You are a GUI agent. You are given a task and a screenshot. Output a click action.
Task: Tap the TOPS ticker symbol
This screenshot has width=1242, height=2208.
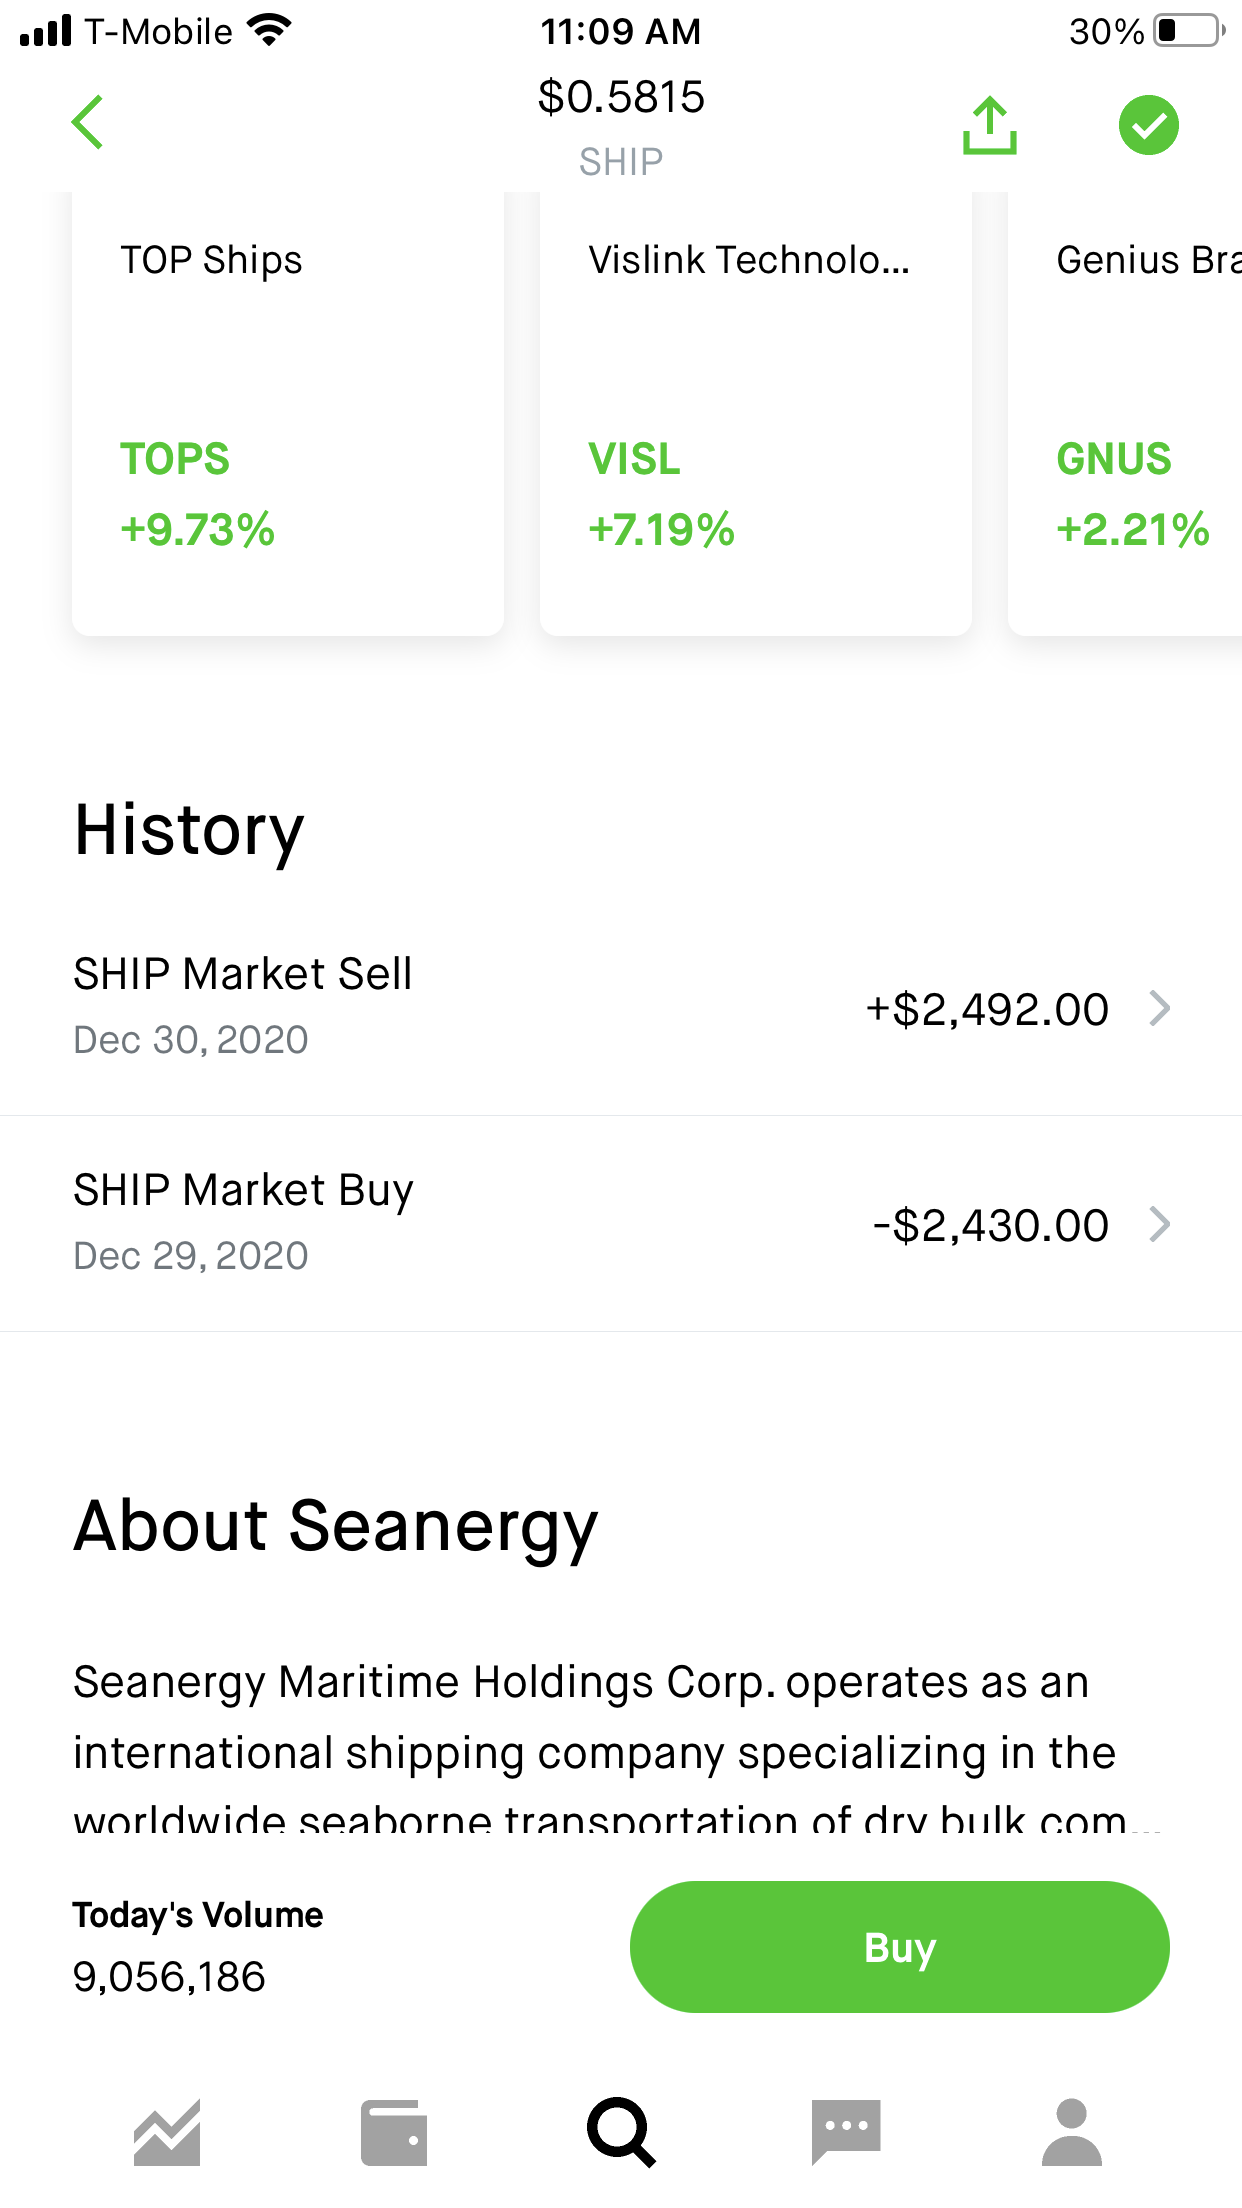pos(175,459)
